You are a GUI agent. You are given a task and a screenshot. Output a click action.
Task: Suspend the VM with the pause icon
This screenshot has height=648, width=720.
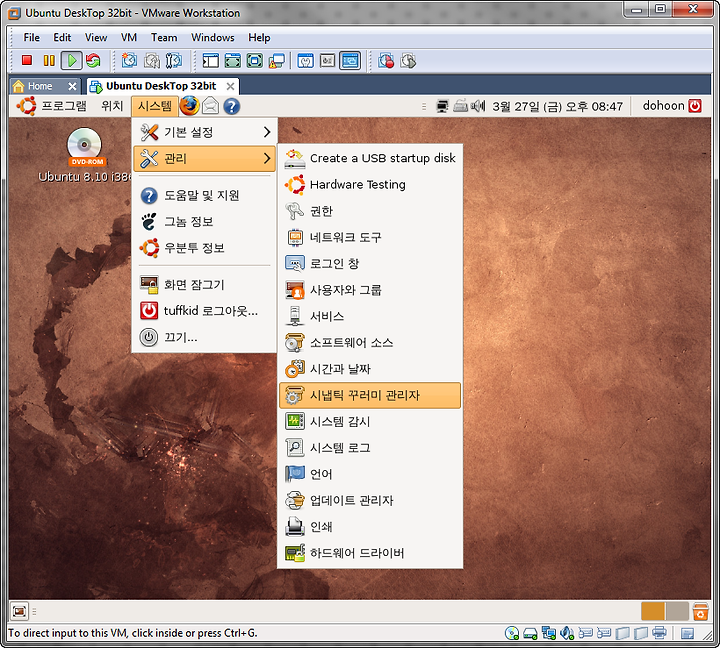(x=49, y=60)
